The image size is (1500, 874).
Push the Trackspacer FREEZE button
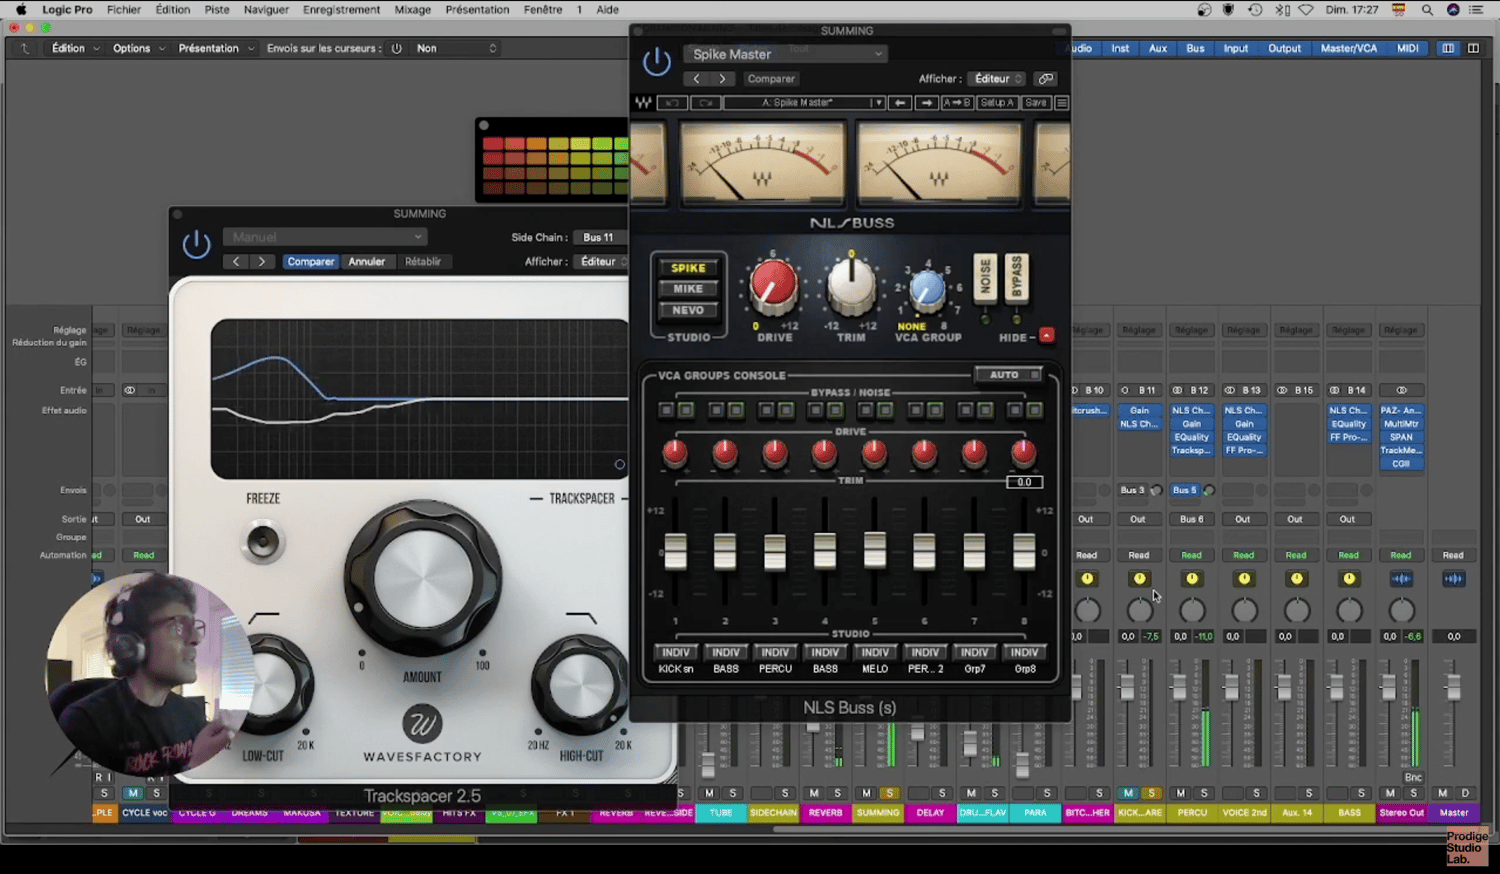pos(263,540)
